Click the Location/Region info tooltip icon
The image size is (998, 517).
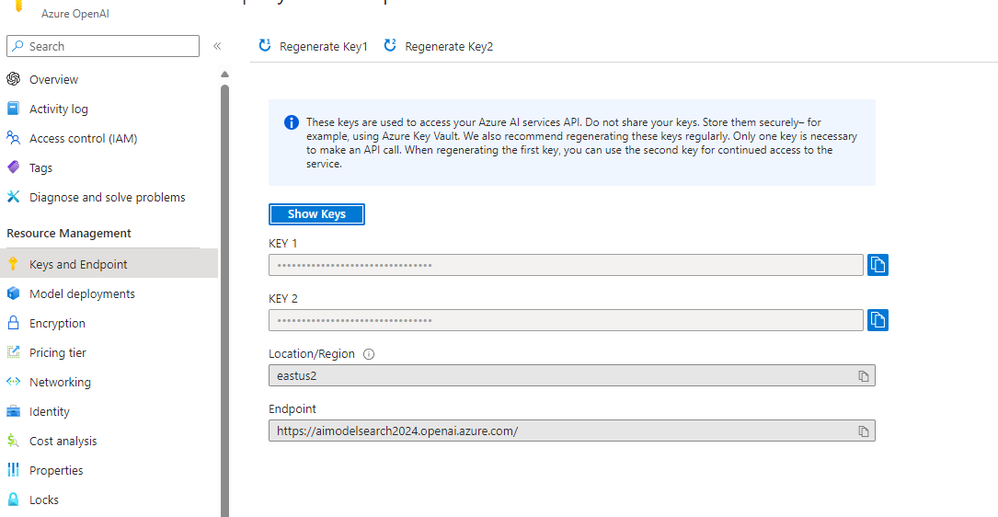click(369, 354)
